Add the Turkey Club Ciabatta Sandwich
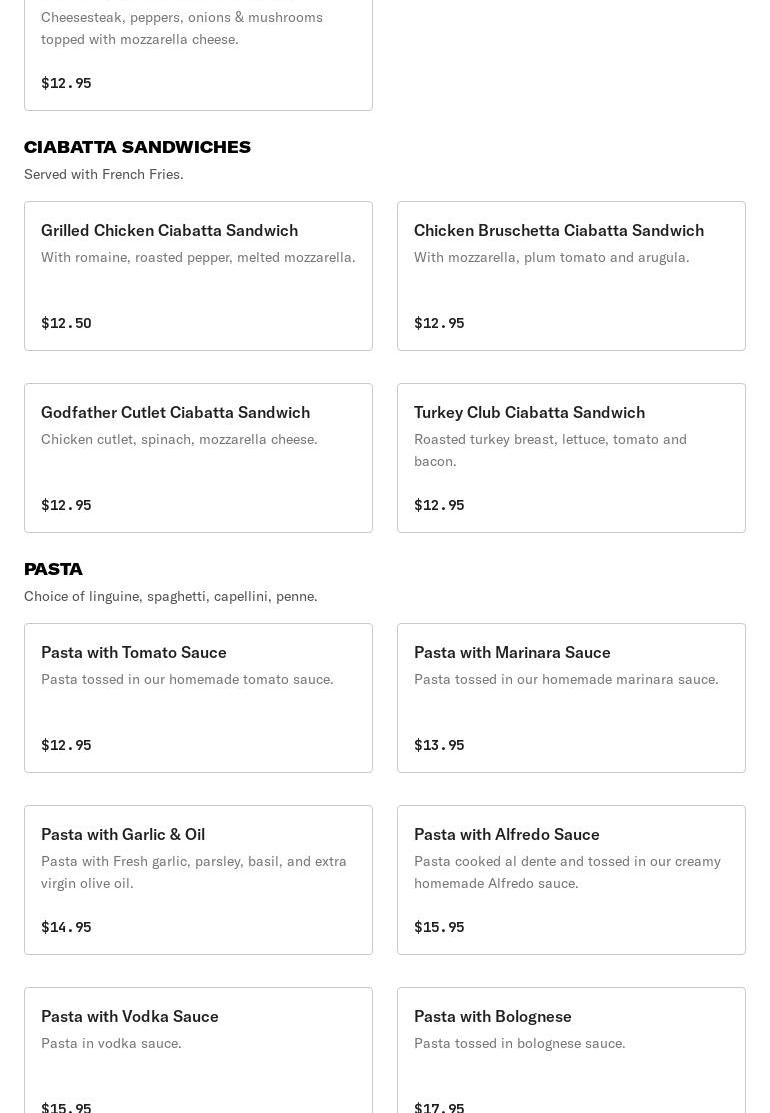This screenshot has width=770, height=1113. click(x=571, y=457)
